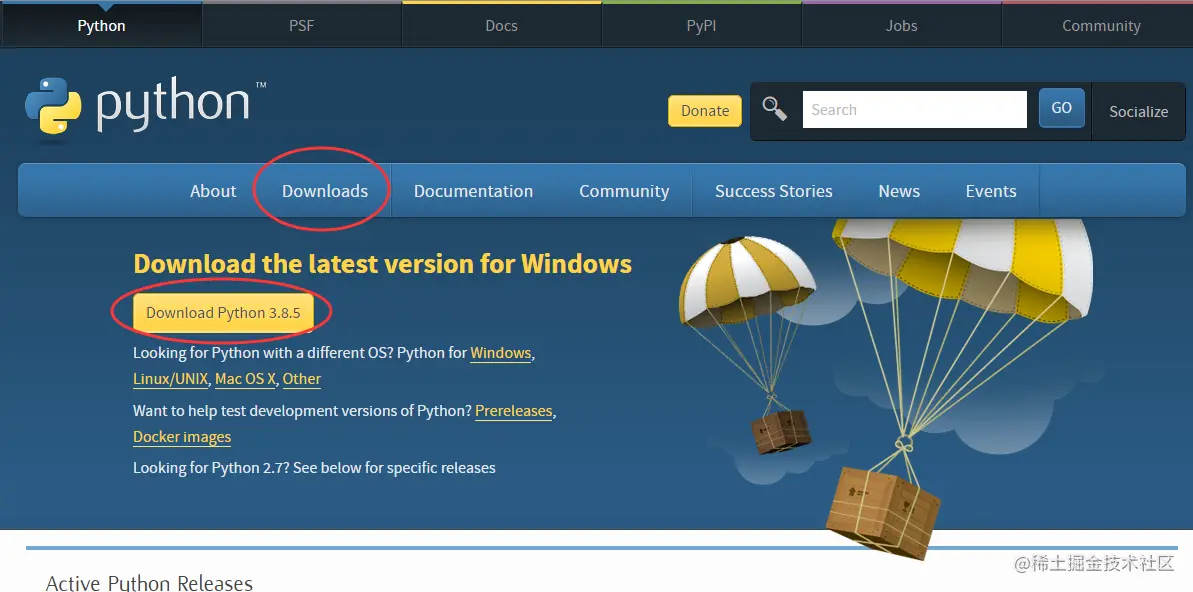This screenshot has height=592, width=1193.
Task: Click the 'Active Python Releases' heading
Action: (x=149, y=582)
